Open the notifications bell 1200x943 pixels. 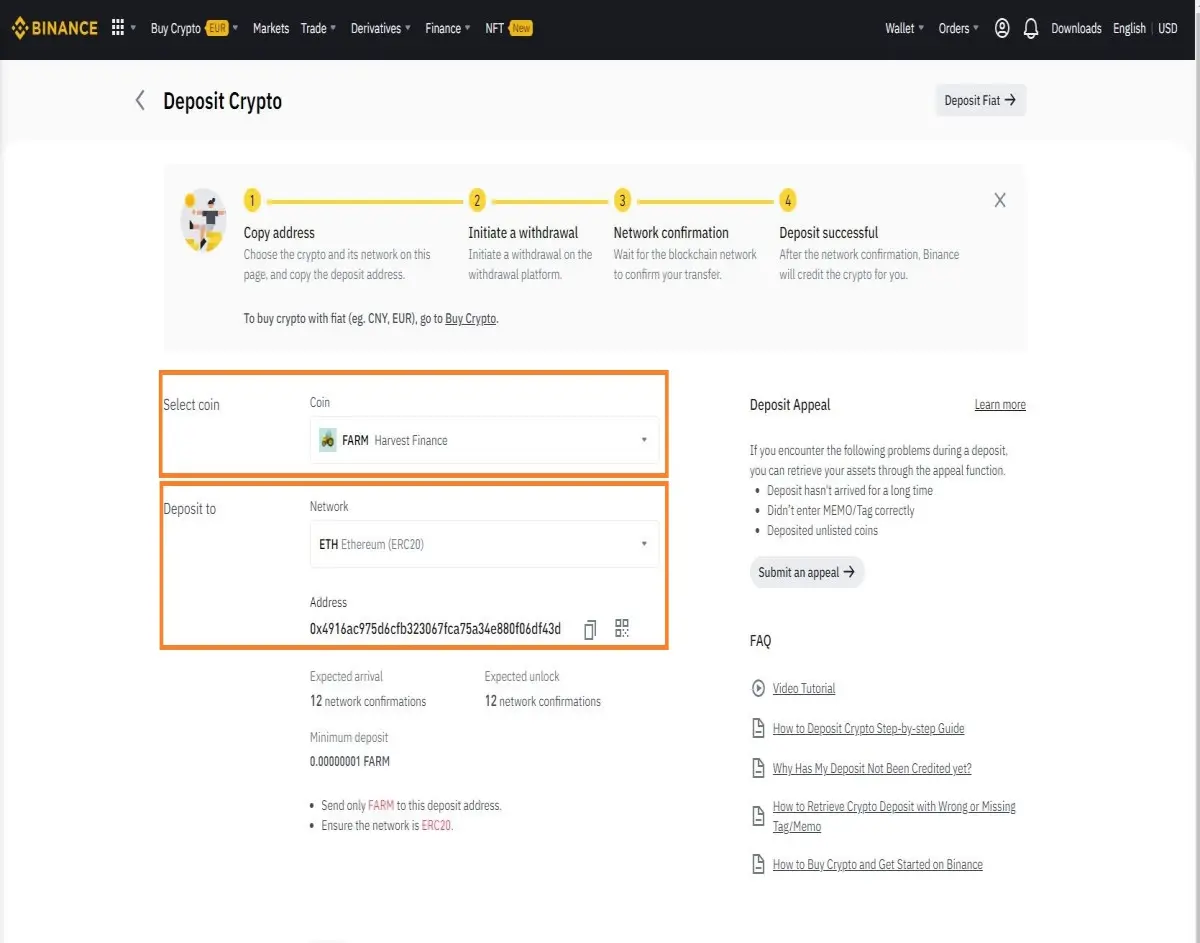[1031, 28]
